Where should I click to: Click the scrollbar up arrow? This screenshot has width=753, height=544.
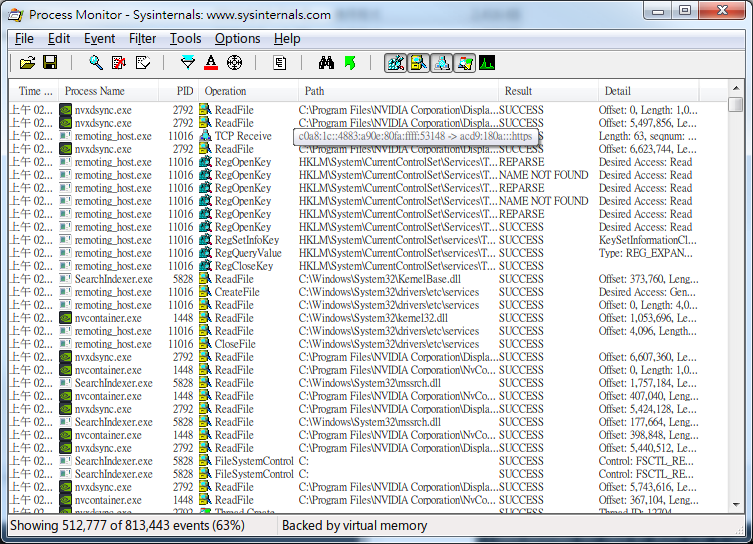tap(736, 88)
